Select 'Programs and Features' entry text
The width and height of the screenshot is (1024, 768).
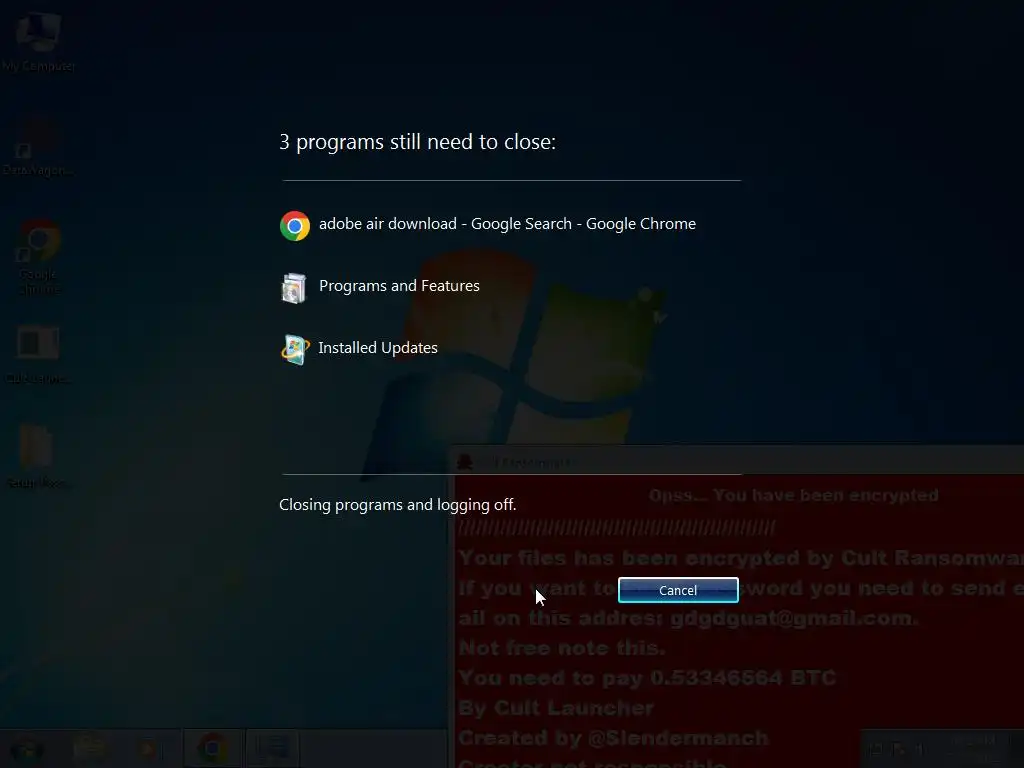399,286
